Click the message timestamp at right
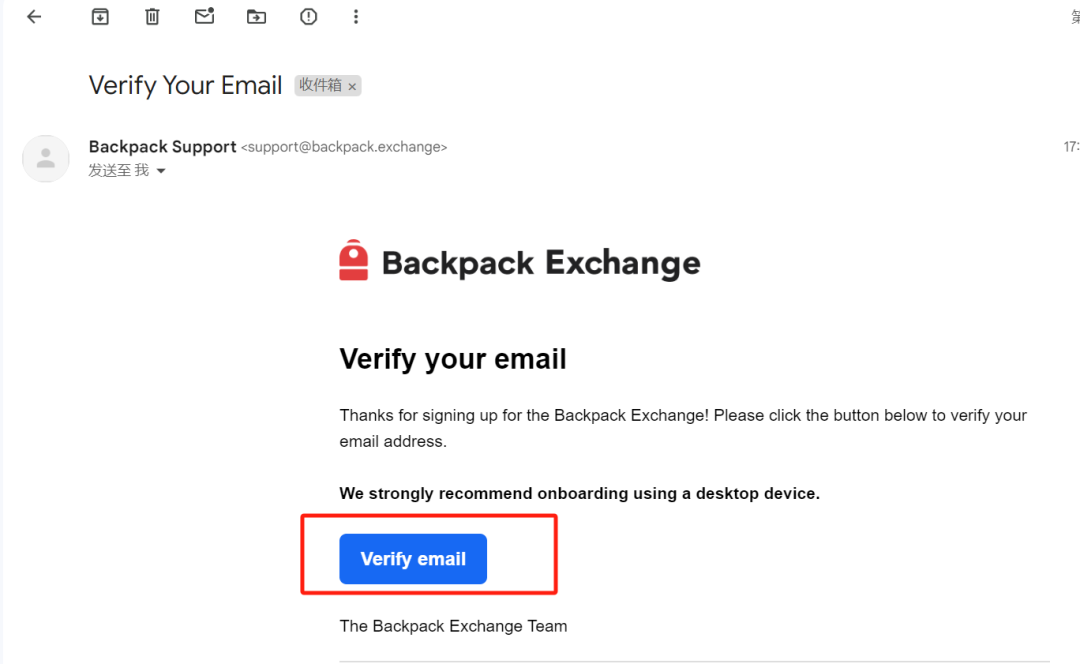This screenshot has width=1080, height=664. click(x=1071, y=147)
